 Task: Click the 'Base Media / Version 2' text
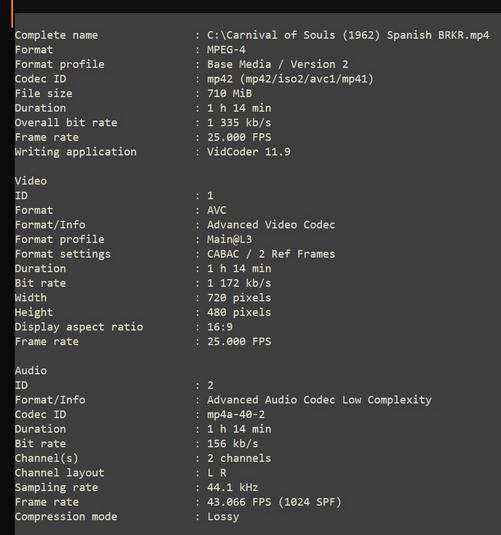coord(277,64)
